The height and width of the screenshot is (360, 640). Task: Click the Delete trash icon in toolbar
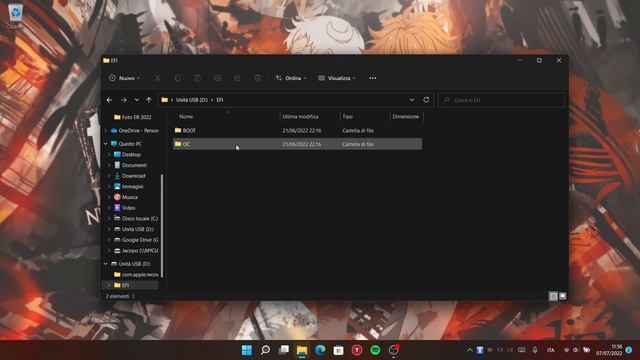pyautogui.click(x=258, y=78)
